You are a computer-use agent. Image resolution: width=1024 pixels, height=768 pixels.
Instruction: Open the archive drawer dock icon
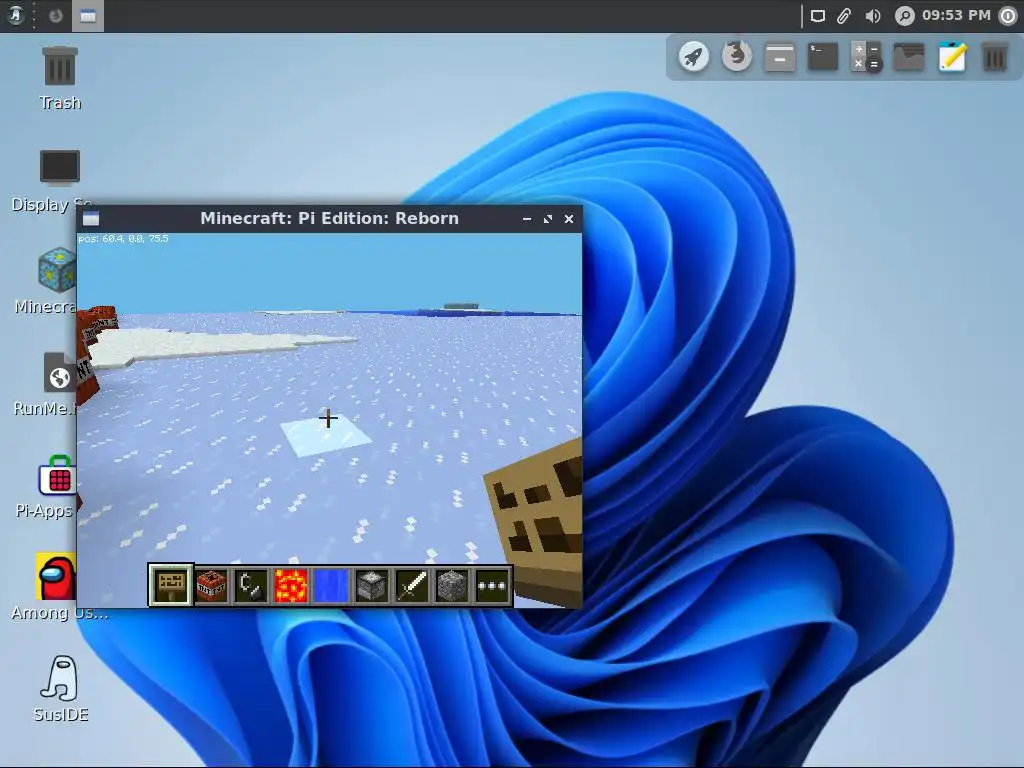tap(780, 56)
